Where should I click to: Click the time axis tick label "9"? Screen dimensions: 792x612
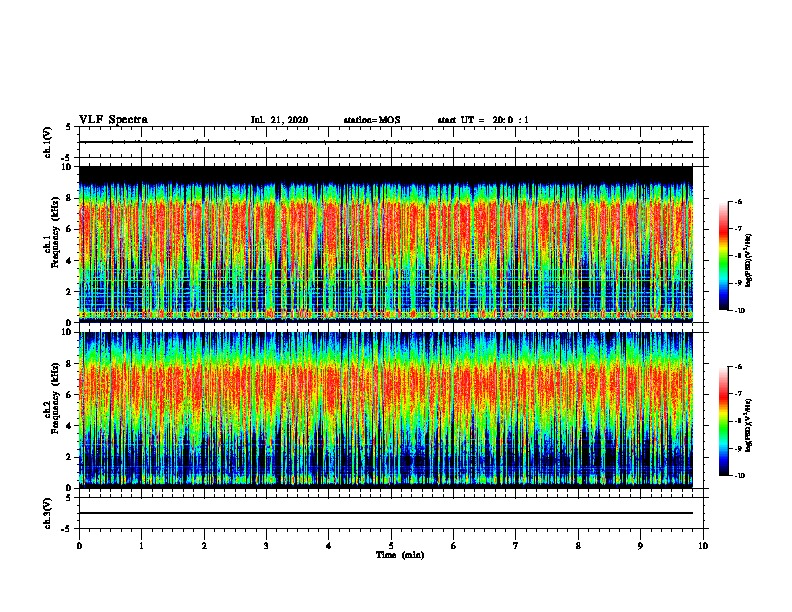(x=640, y=546)
